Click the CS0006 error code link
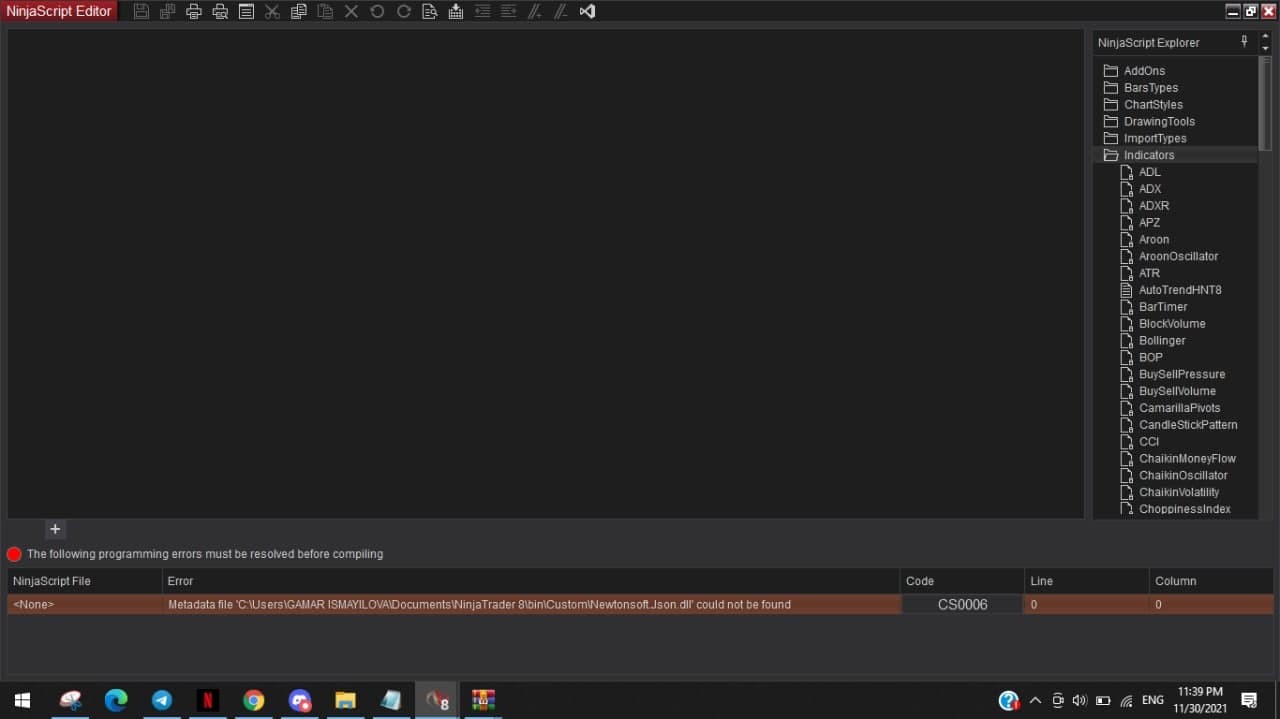This screenshot has width=1280, height=719. [x=962, y=604]
